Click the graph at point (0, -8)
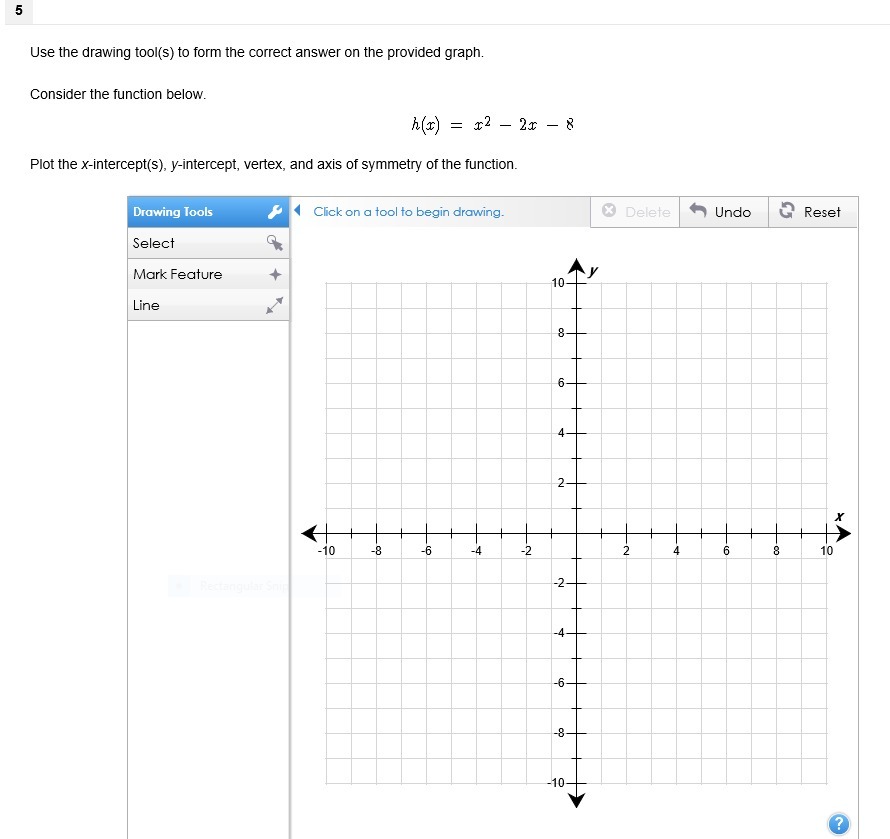 pos(576,733)
